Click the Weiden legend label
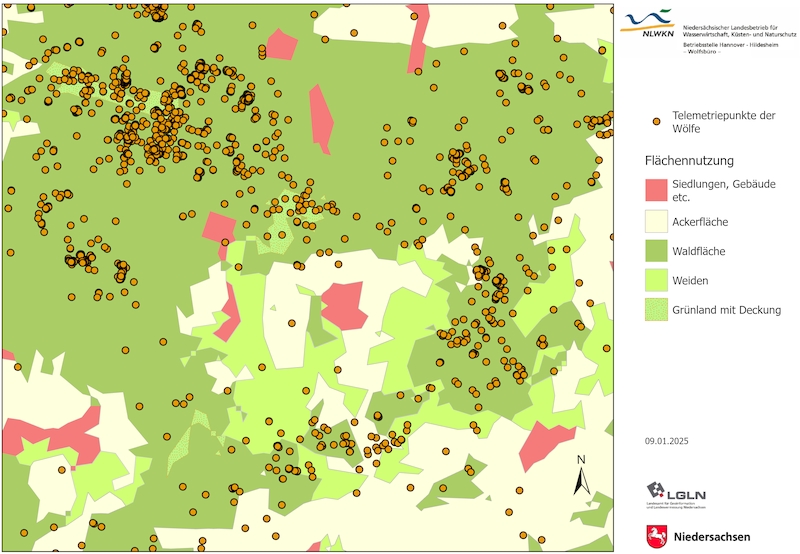Viewport: 800px width, 554px height. pos(691,281)
